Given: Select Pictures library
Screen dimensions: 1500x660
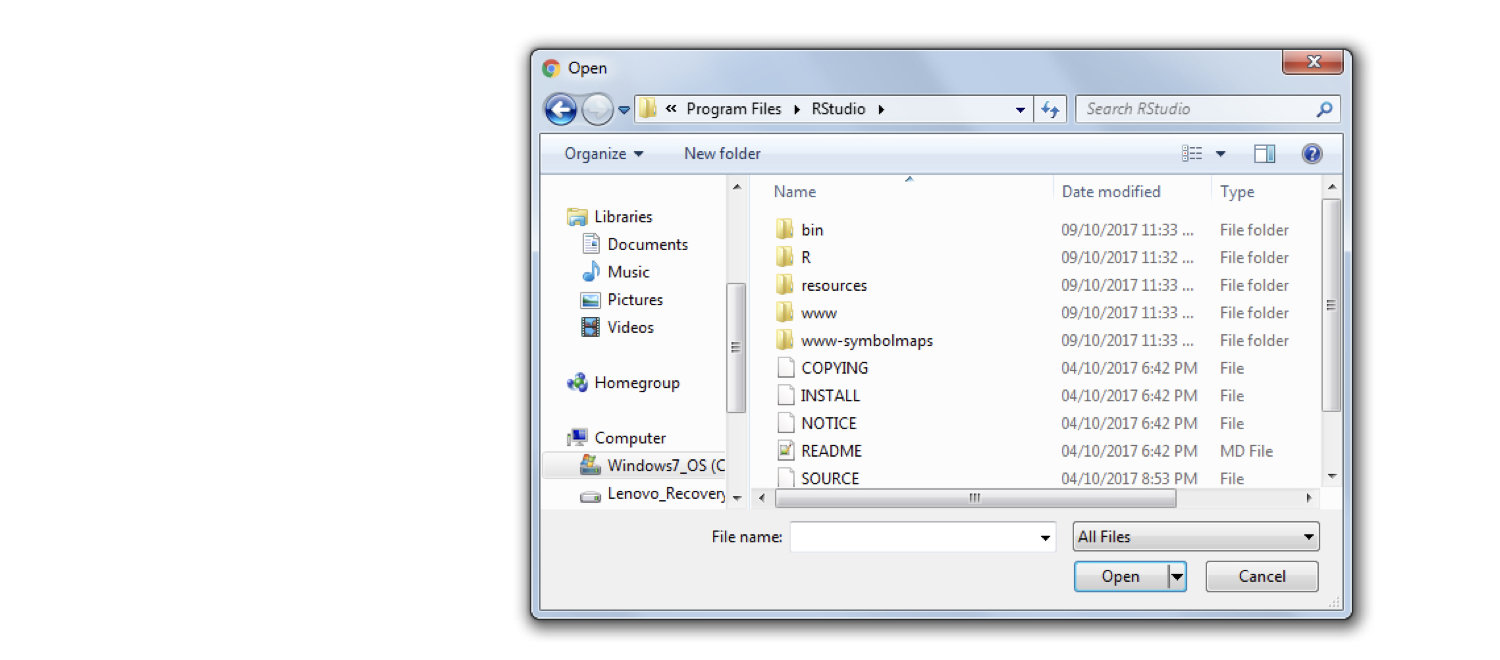Looking at the screenshot, I should [x=622, y=299].
